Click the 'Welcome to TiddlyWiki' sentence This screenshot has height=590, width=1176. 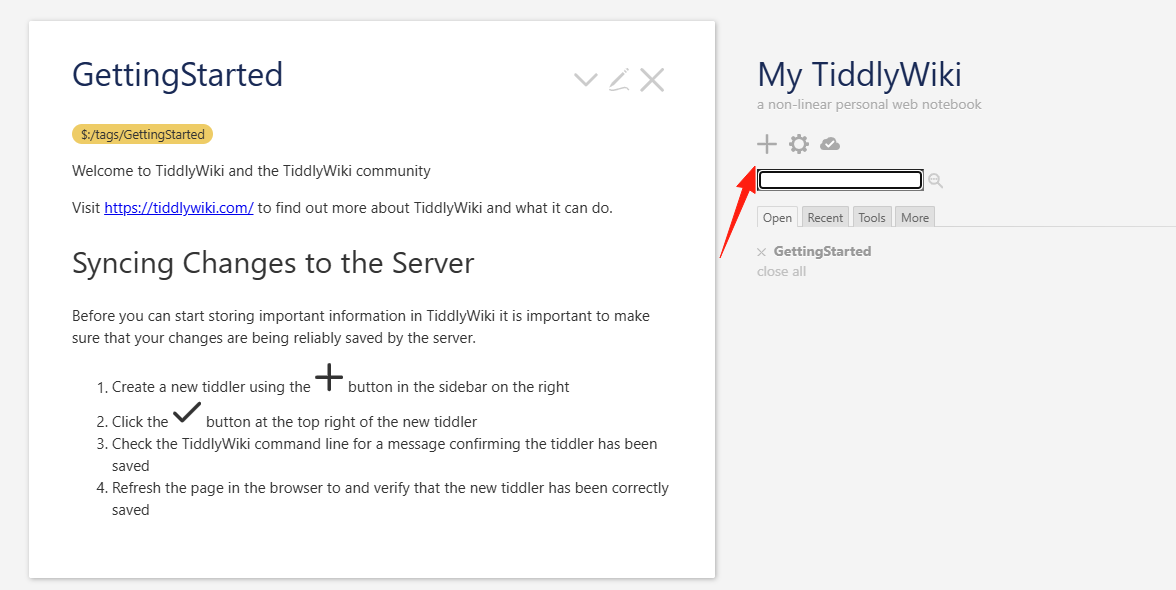251,171
